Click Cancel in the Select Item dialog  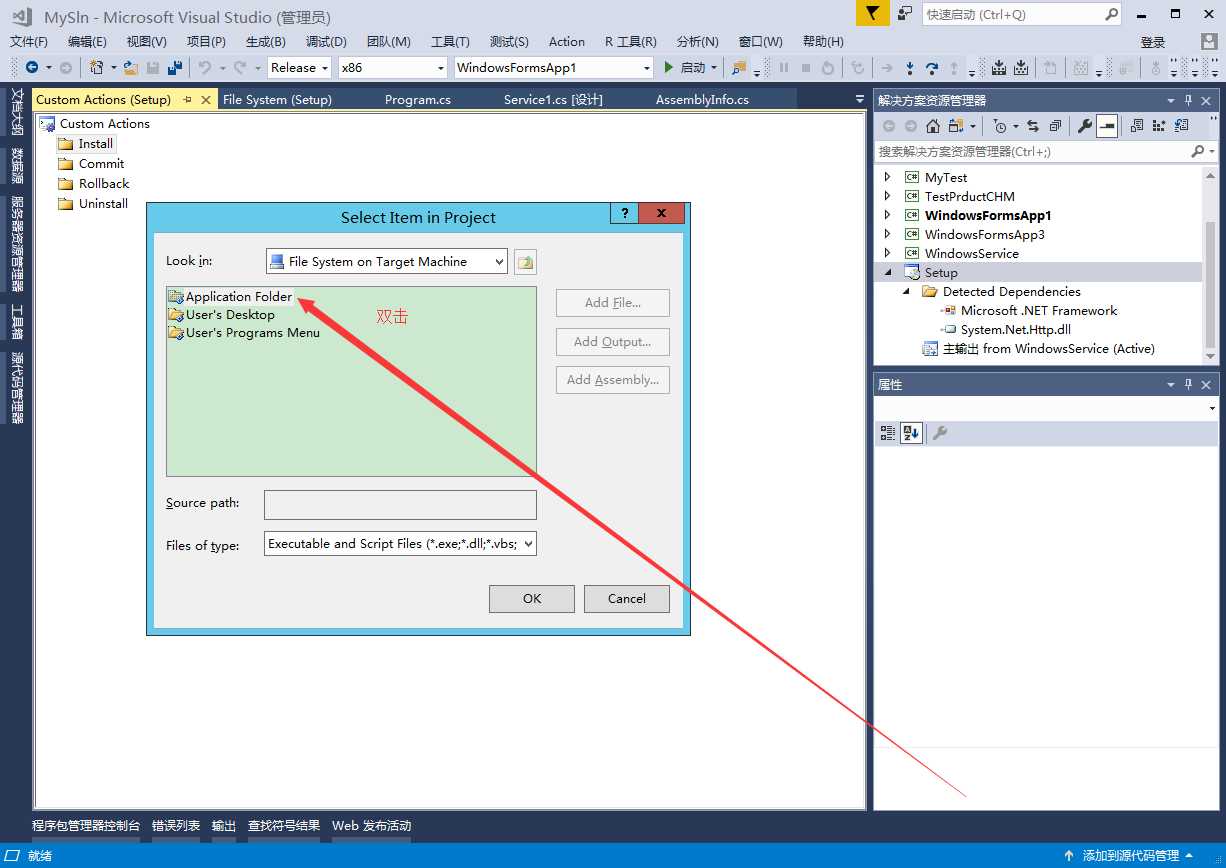(x=627, y=599)
